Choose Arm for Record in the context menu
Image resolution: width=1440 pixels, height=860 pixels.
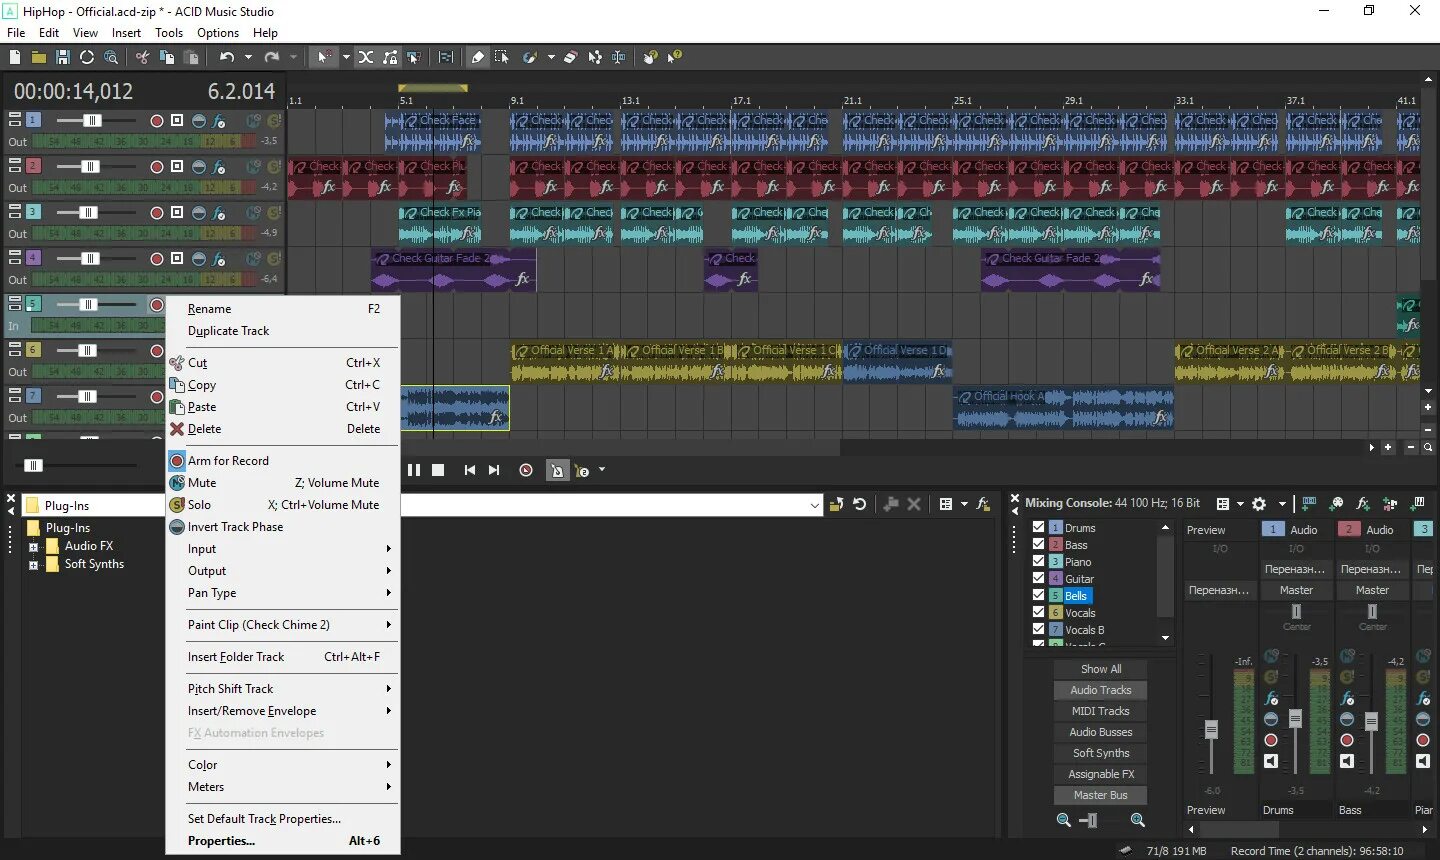click(283, 461)
